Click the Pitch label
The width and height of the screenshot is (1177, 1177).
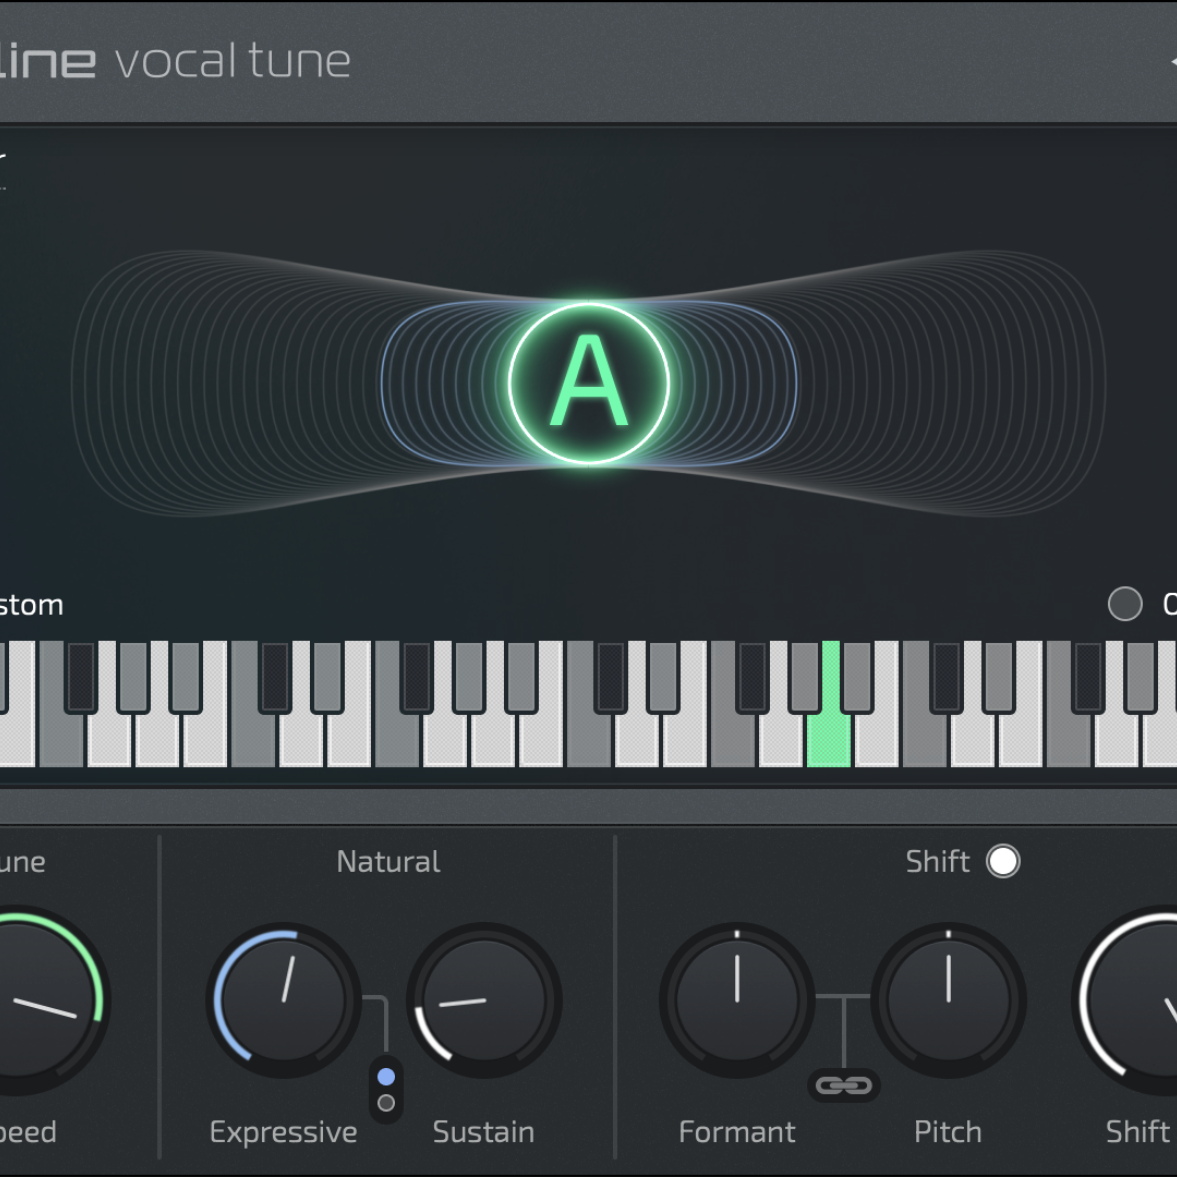[948, 1132]
